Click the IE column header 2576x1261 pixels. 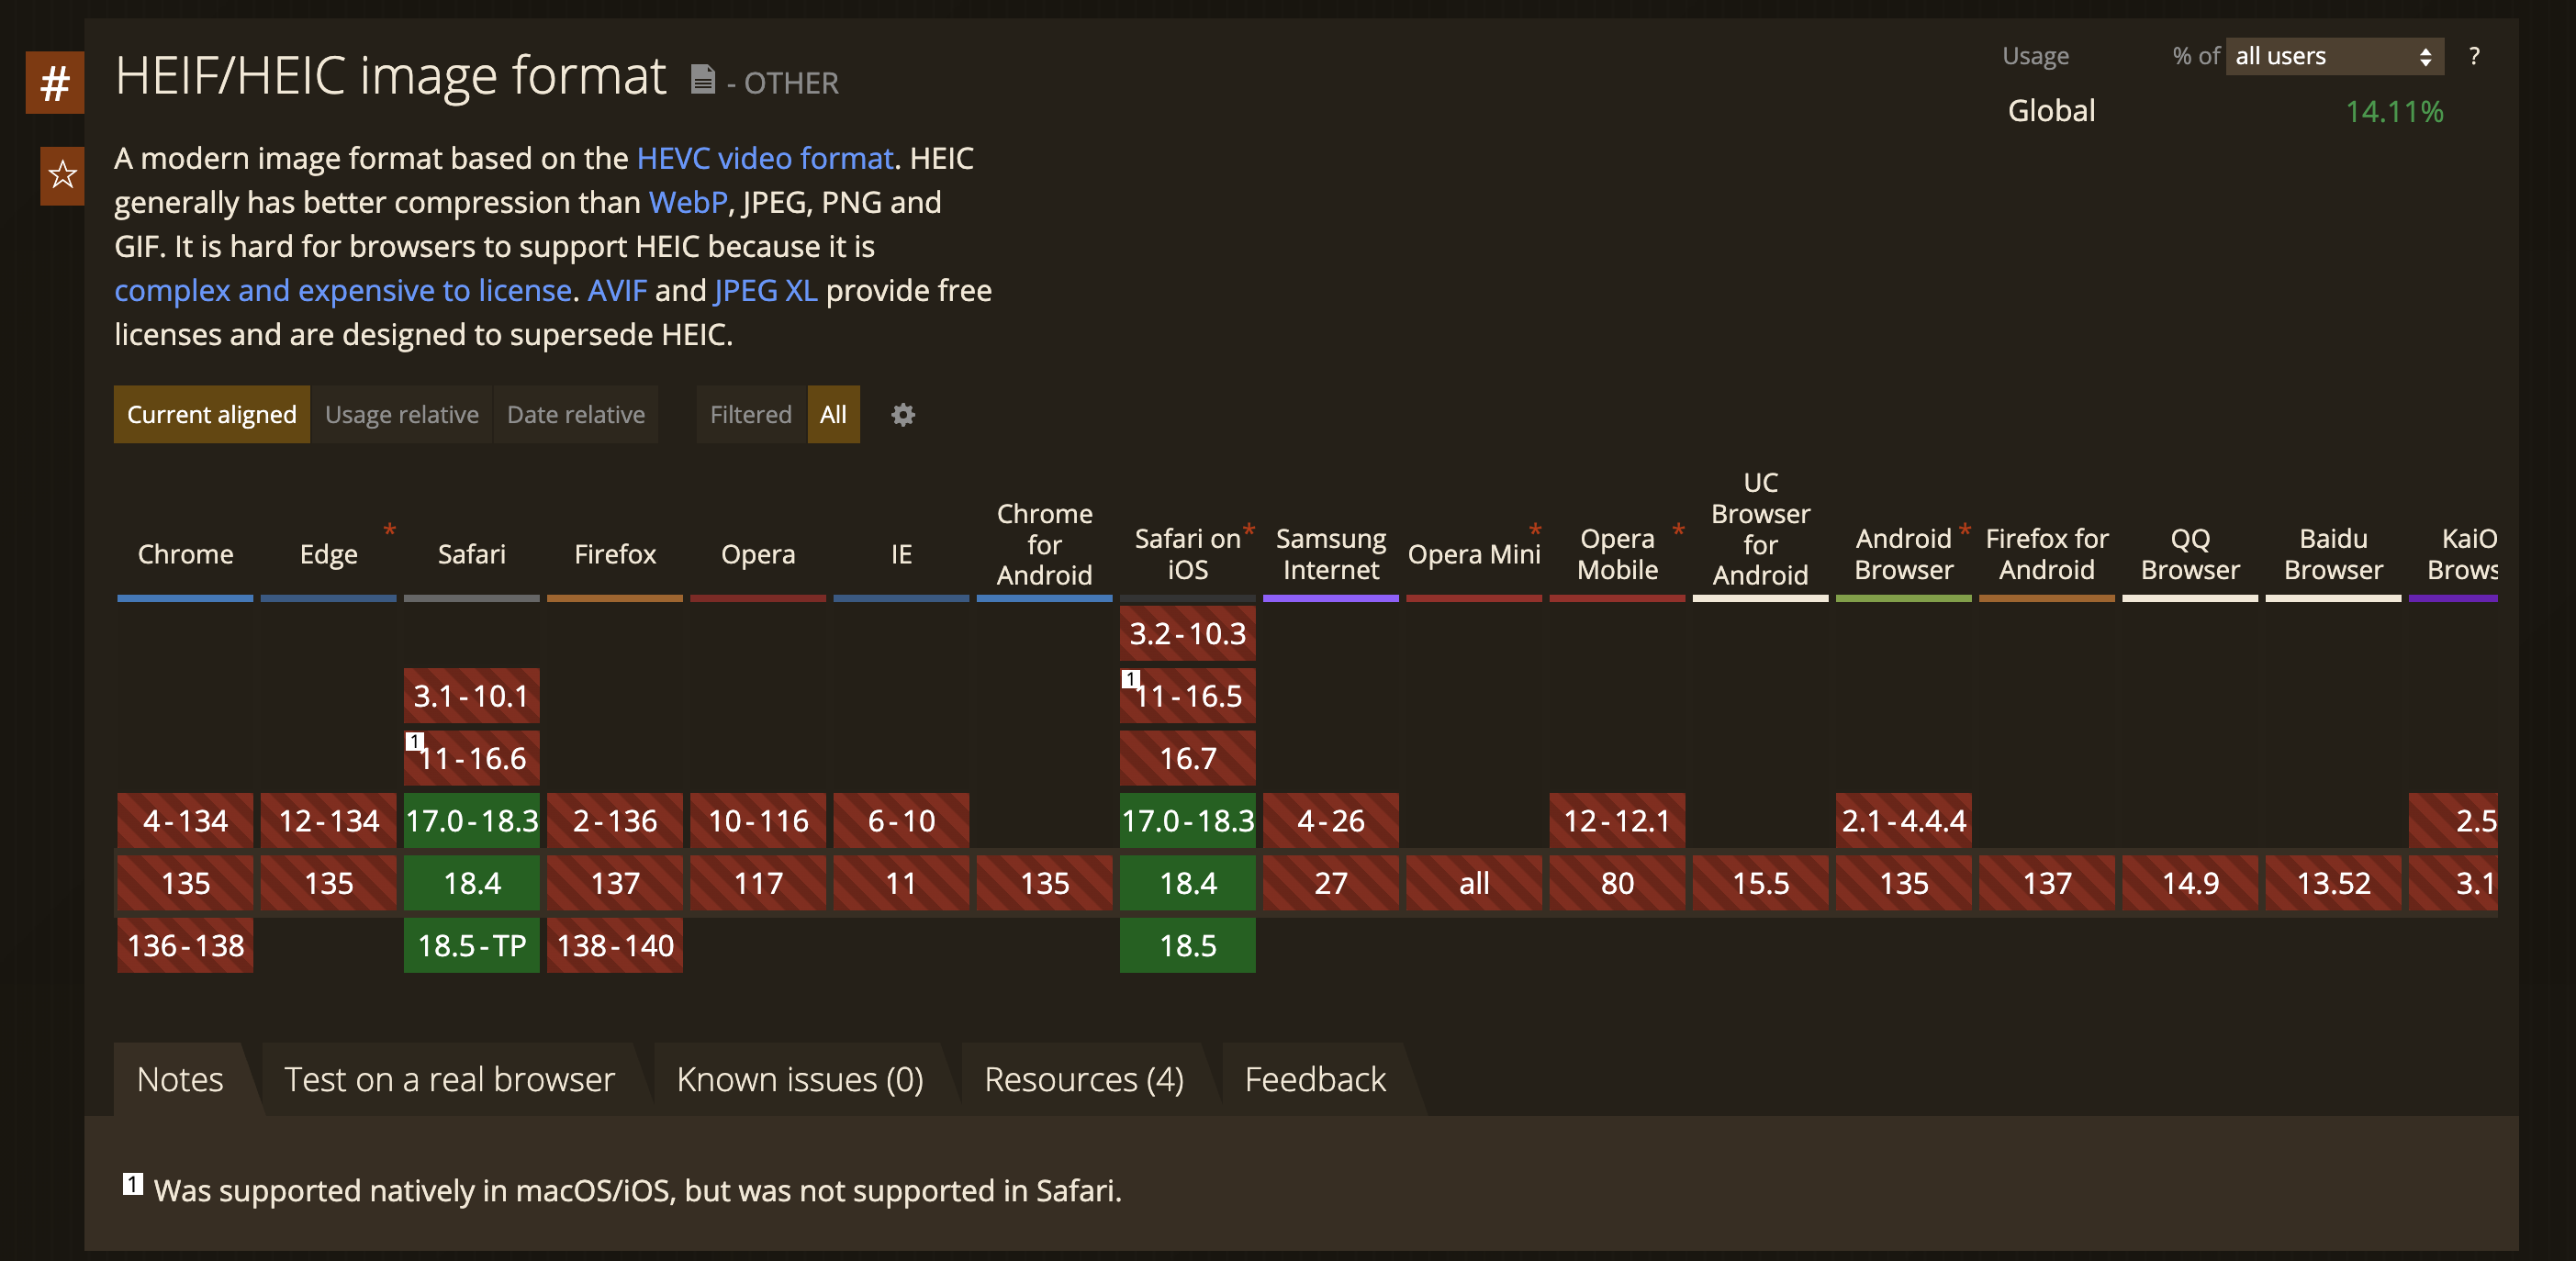click(901, 555)
